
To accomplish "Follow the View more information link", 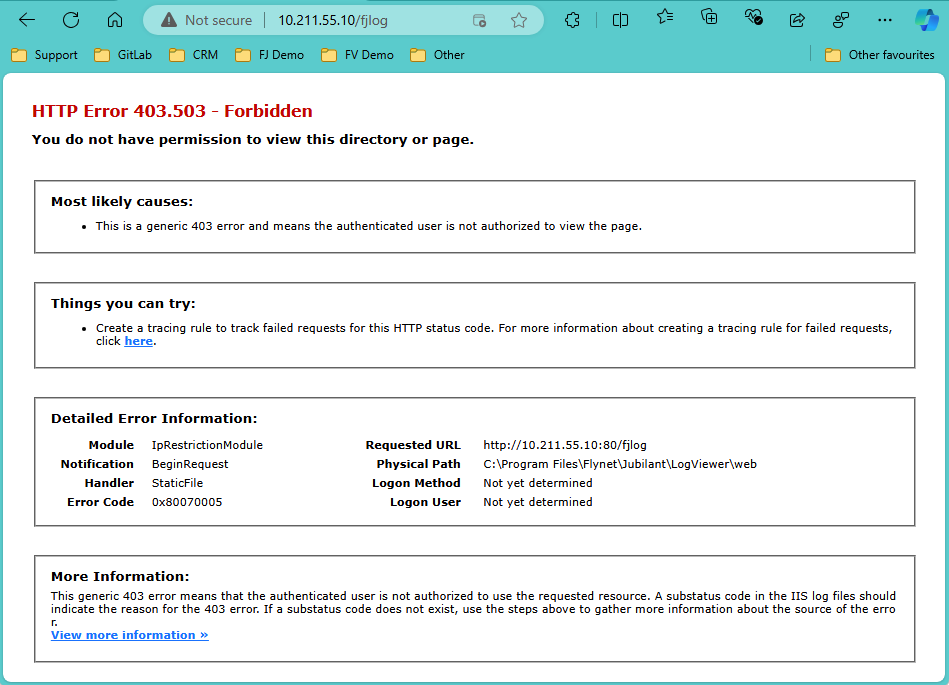I will click(129, 634).
